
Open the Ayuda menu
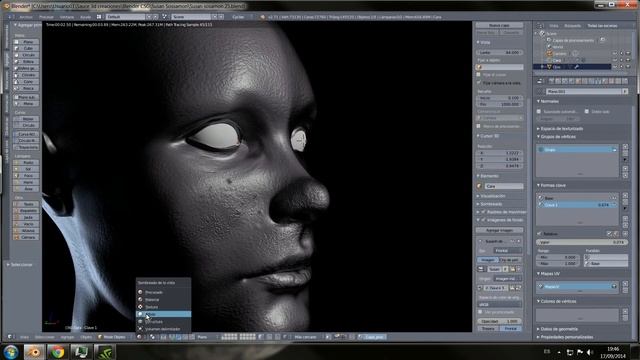click(x=85, y=17)
